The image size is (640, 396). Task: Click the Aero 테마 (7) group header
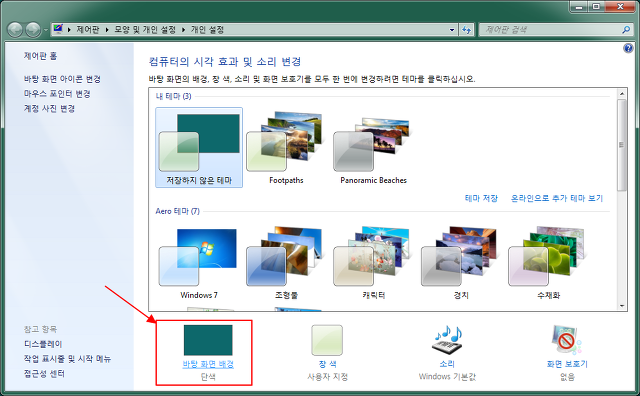pos(178,211)
